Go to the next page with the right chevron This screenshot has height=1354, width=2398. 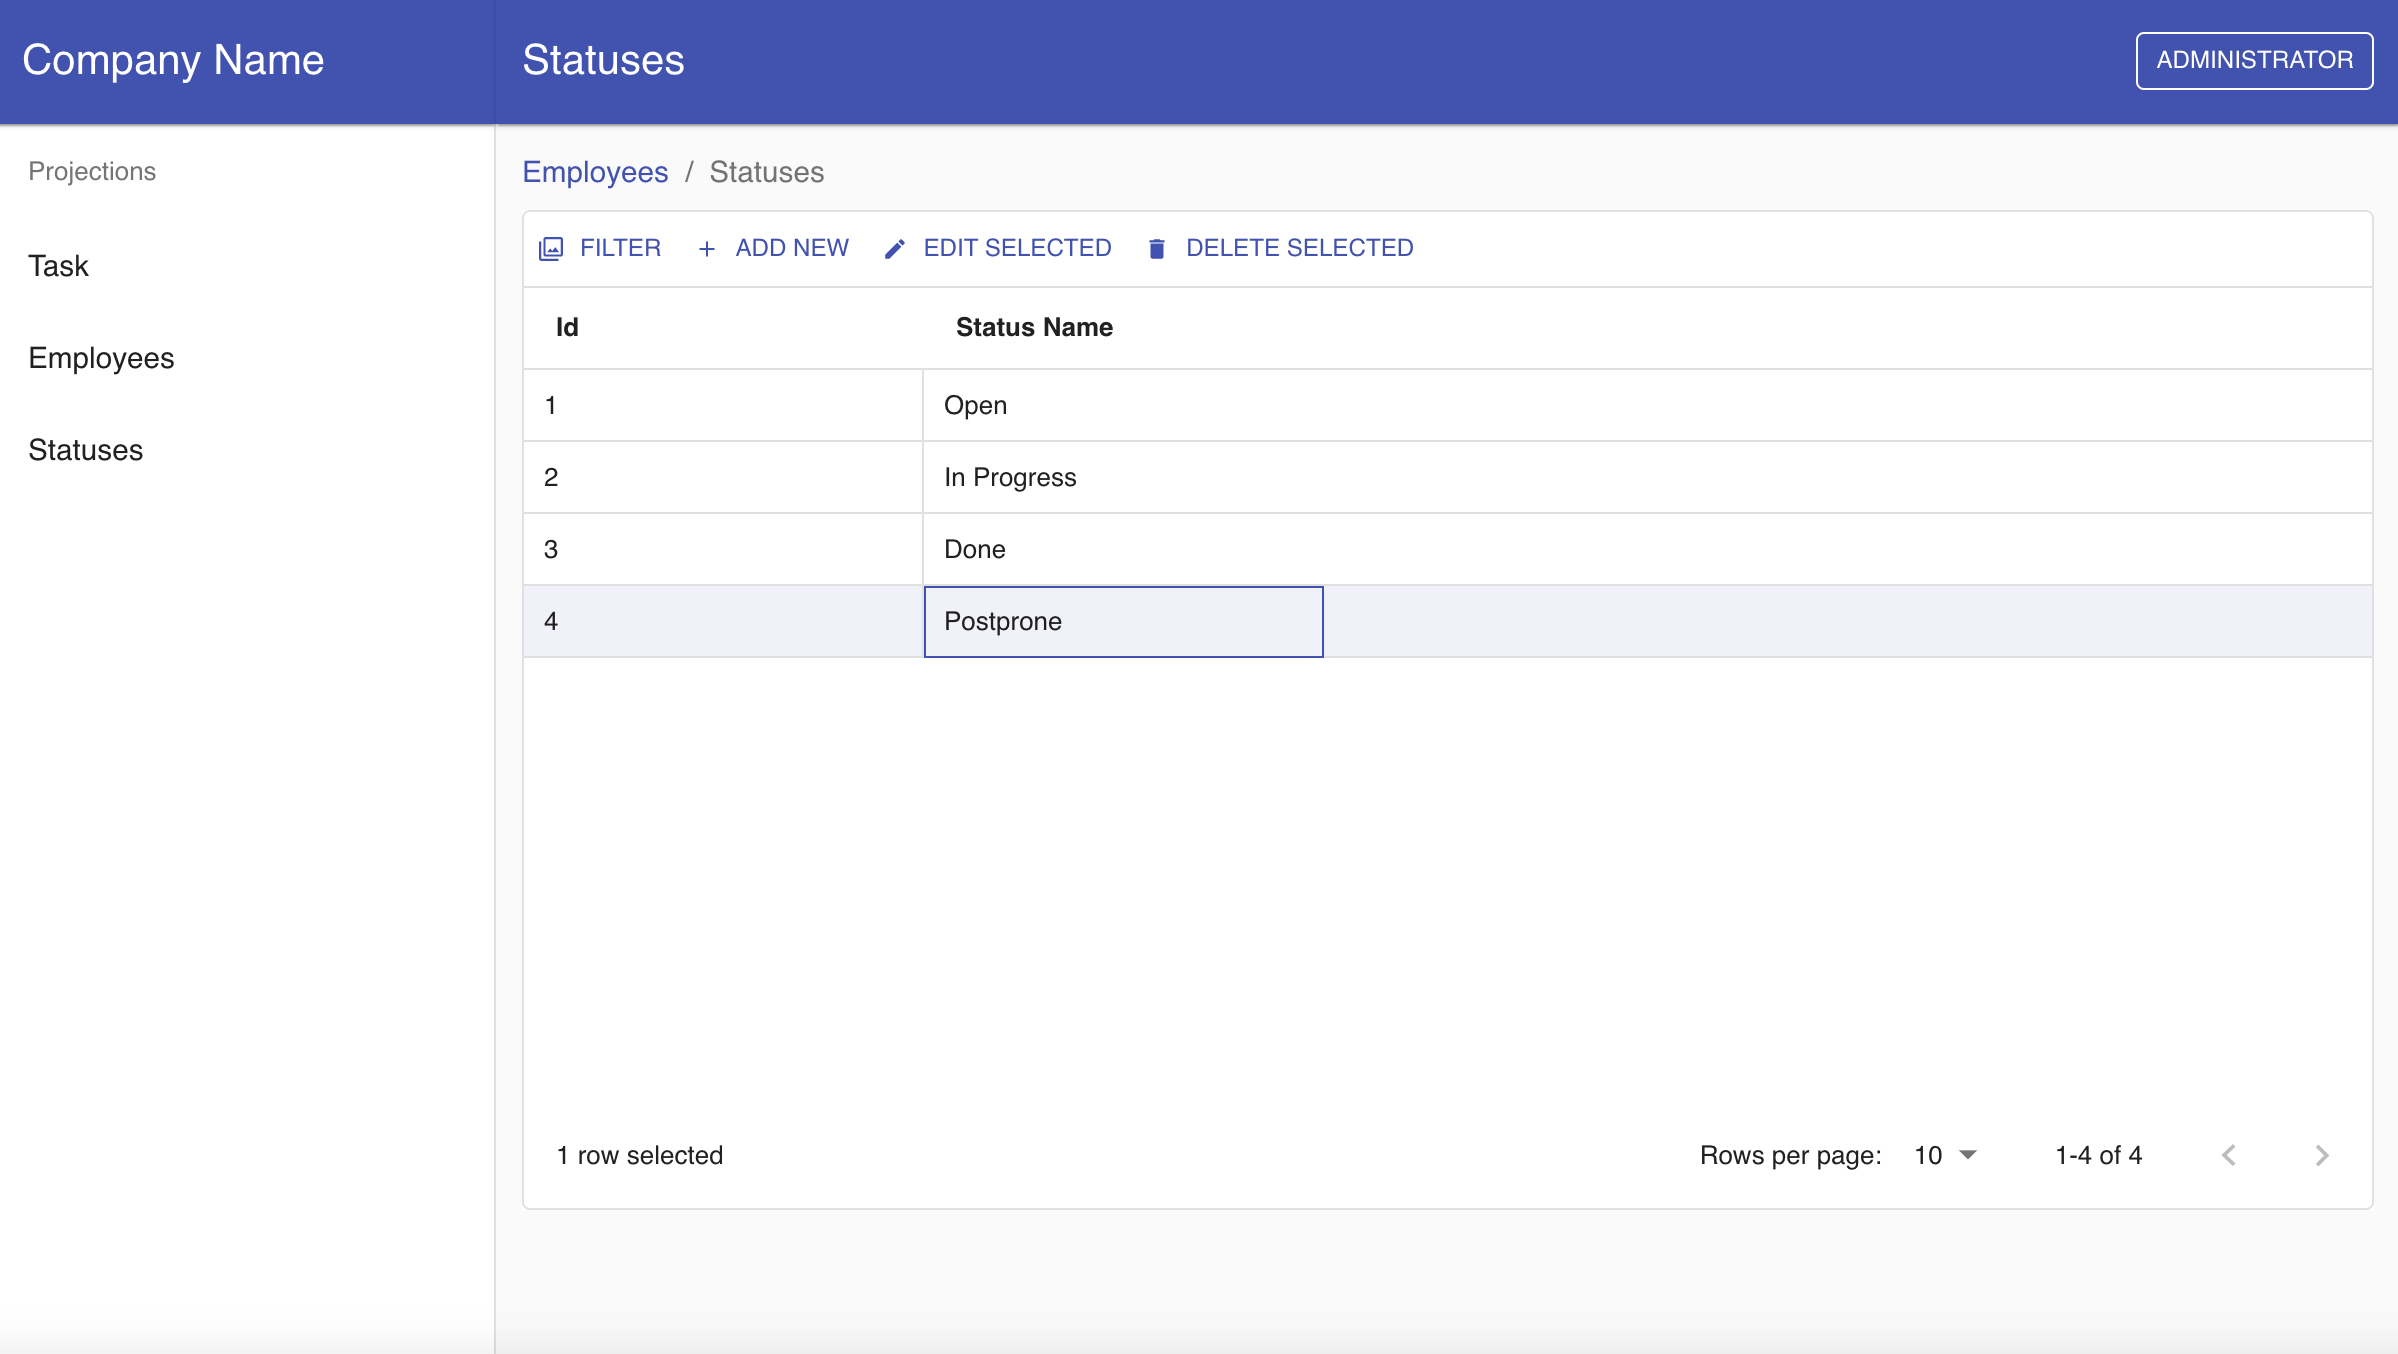point(2320,1155)
